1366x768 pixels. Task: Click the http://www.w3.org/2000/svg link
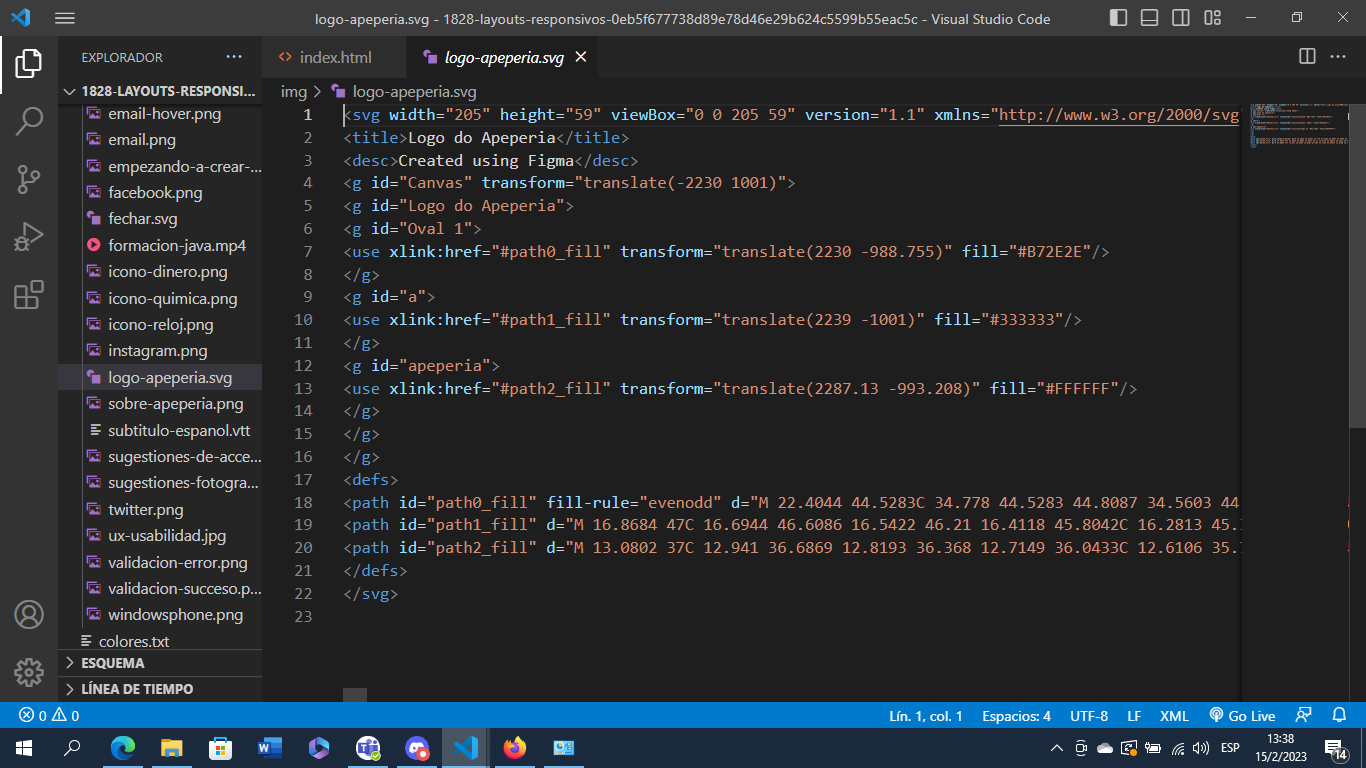tap(1119, 115)
